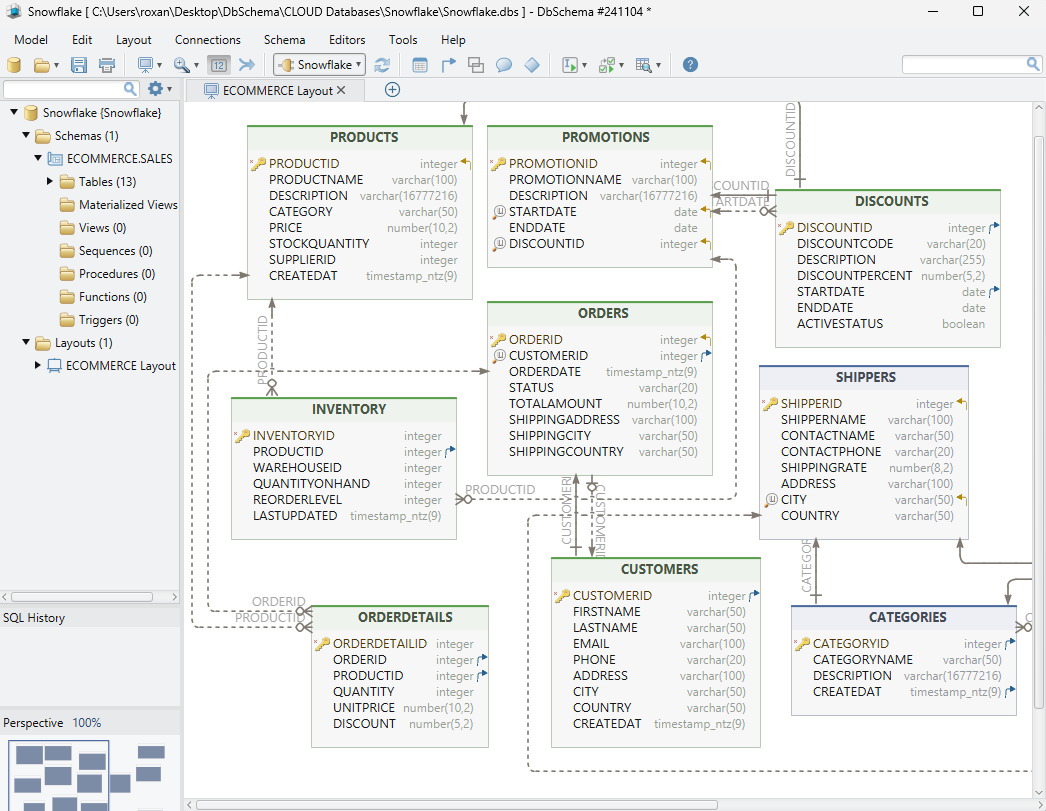Click the Help question-mark icon

[690, 64]
